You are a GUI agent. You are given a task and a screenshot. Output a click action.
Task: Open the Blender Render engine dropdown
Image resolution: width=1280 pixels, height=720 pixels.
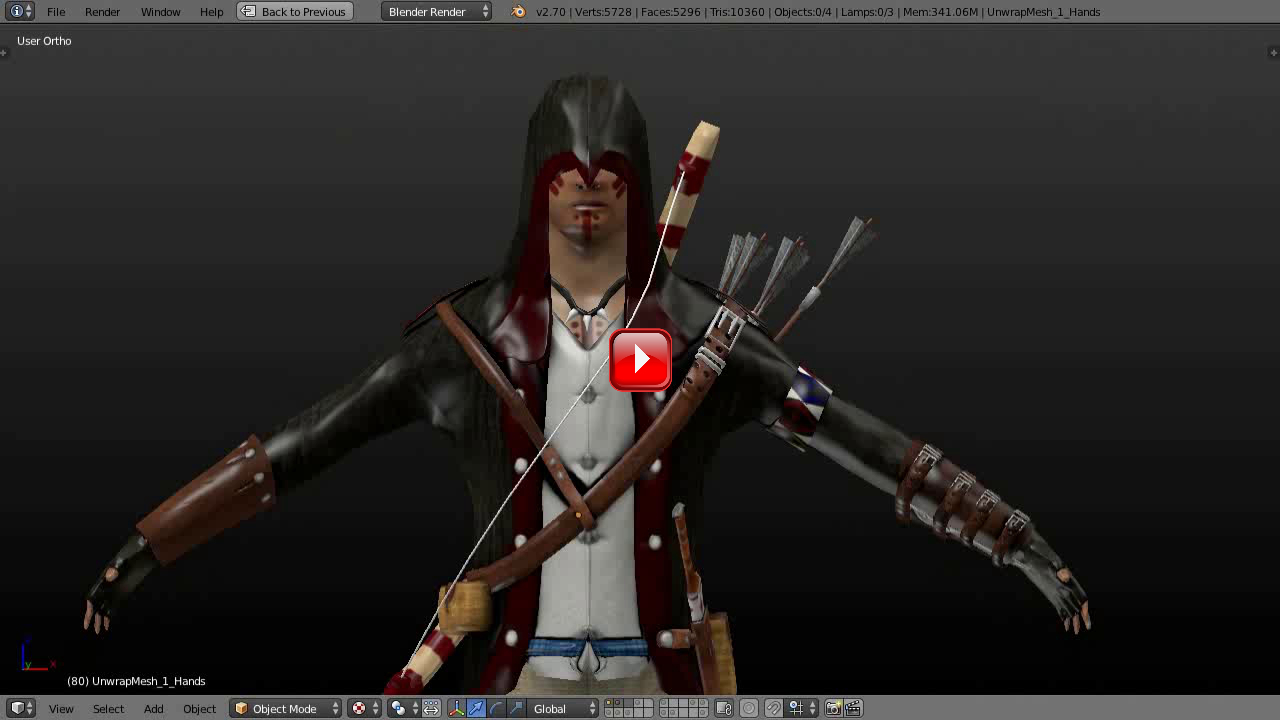437,11
